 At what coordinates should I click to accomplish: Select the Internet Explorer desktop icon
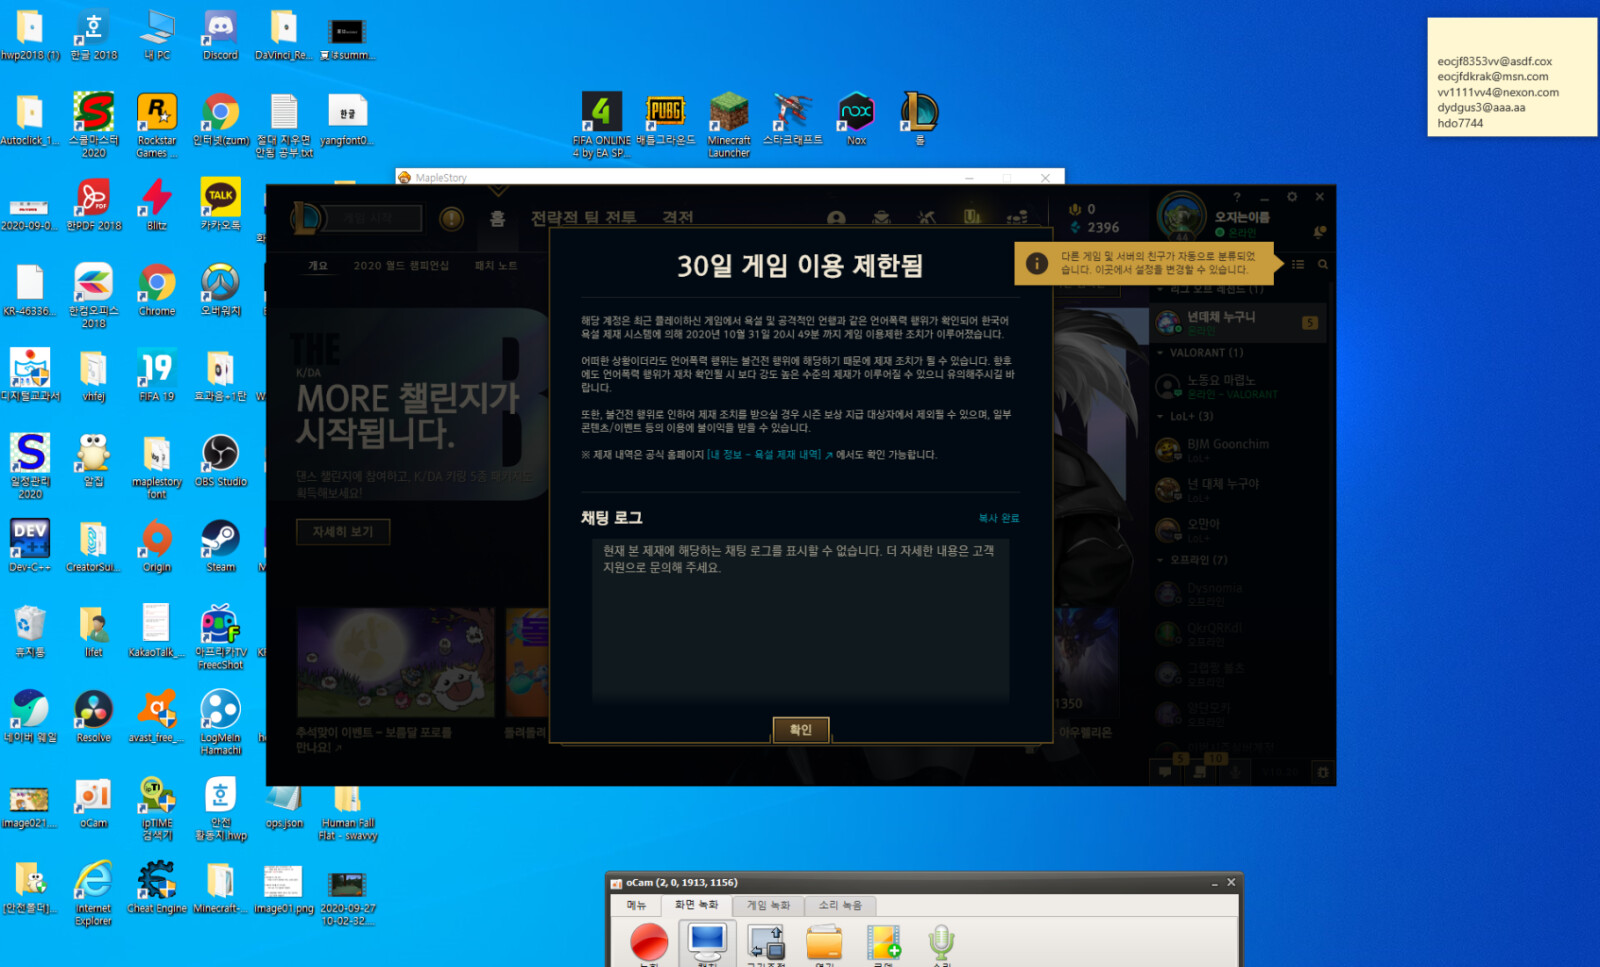[x=93, y=893]
